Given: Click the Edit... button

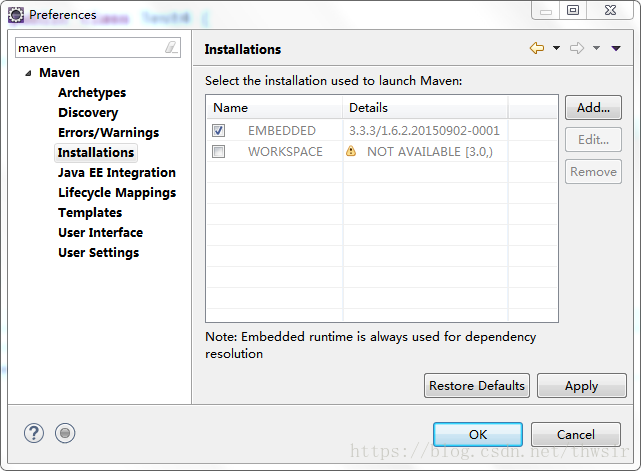Looking at the screenshot, I should click(x=593, y=139).
